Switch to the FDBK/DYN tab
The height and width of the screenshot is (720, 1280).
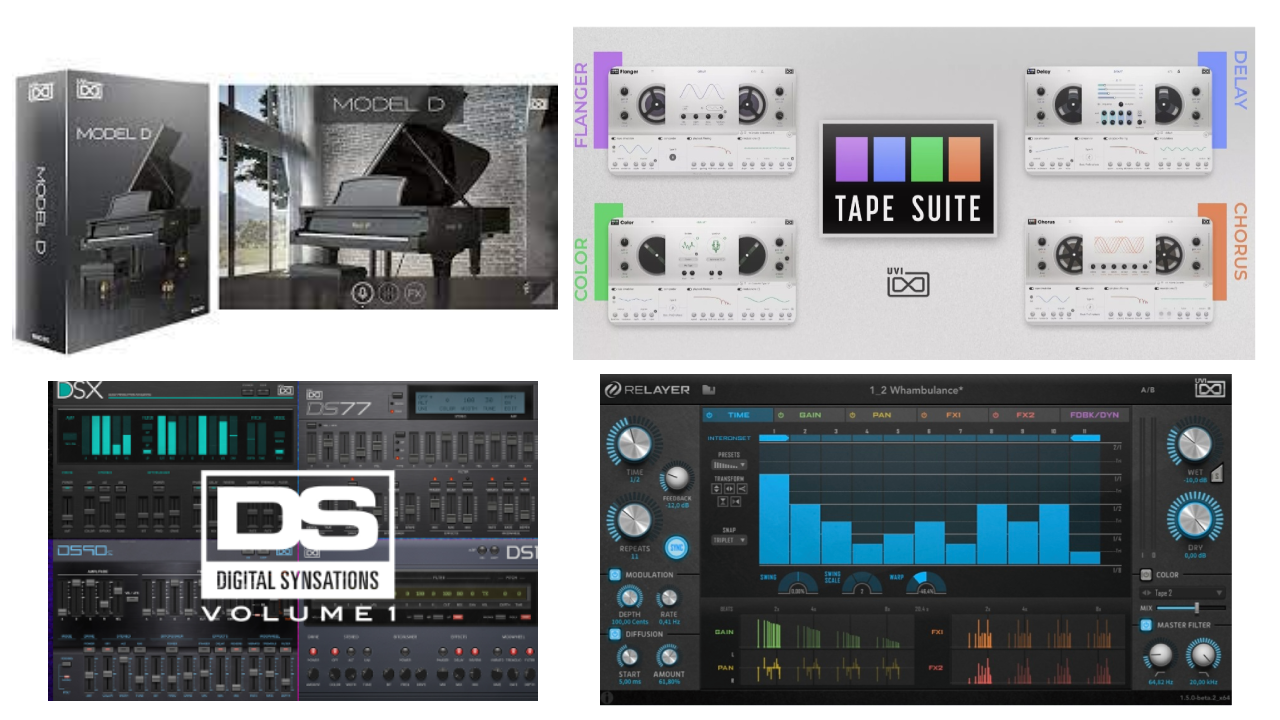click(1095, 415)
